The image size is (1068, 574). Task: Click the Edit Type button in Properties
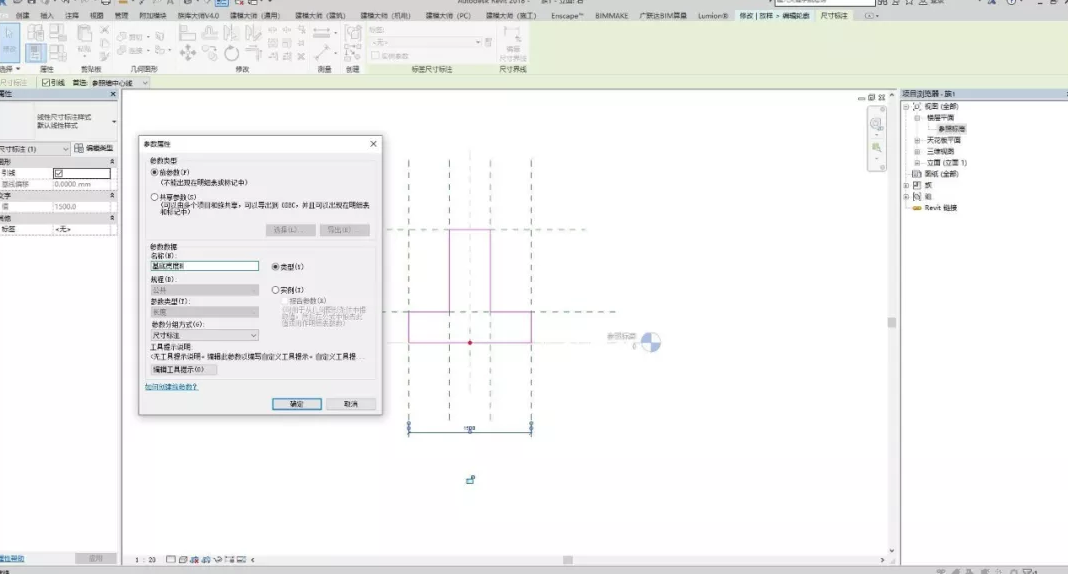tap(93, 148)
